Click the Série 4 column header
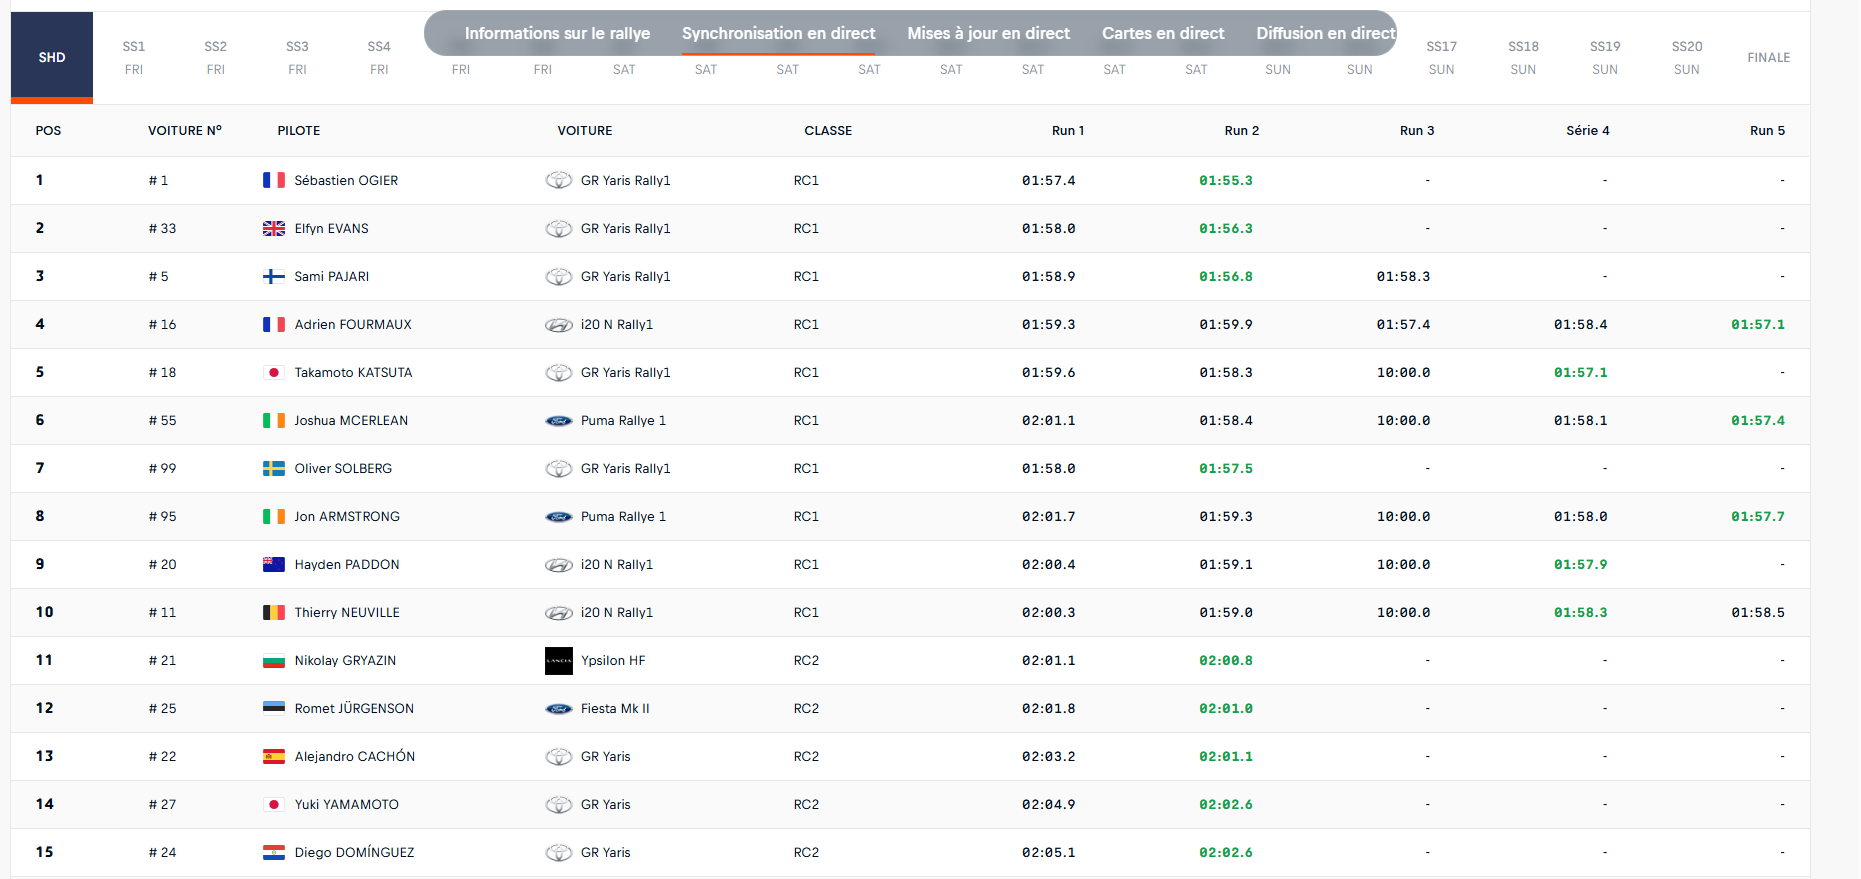This screenshot has height=879, width=1861. [1588, 130]
